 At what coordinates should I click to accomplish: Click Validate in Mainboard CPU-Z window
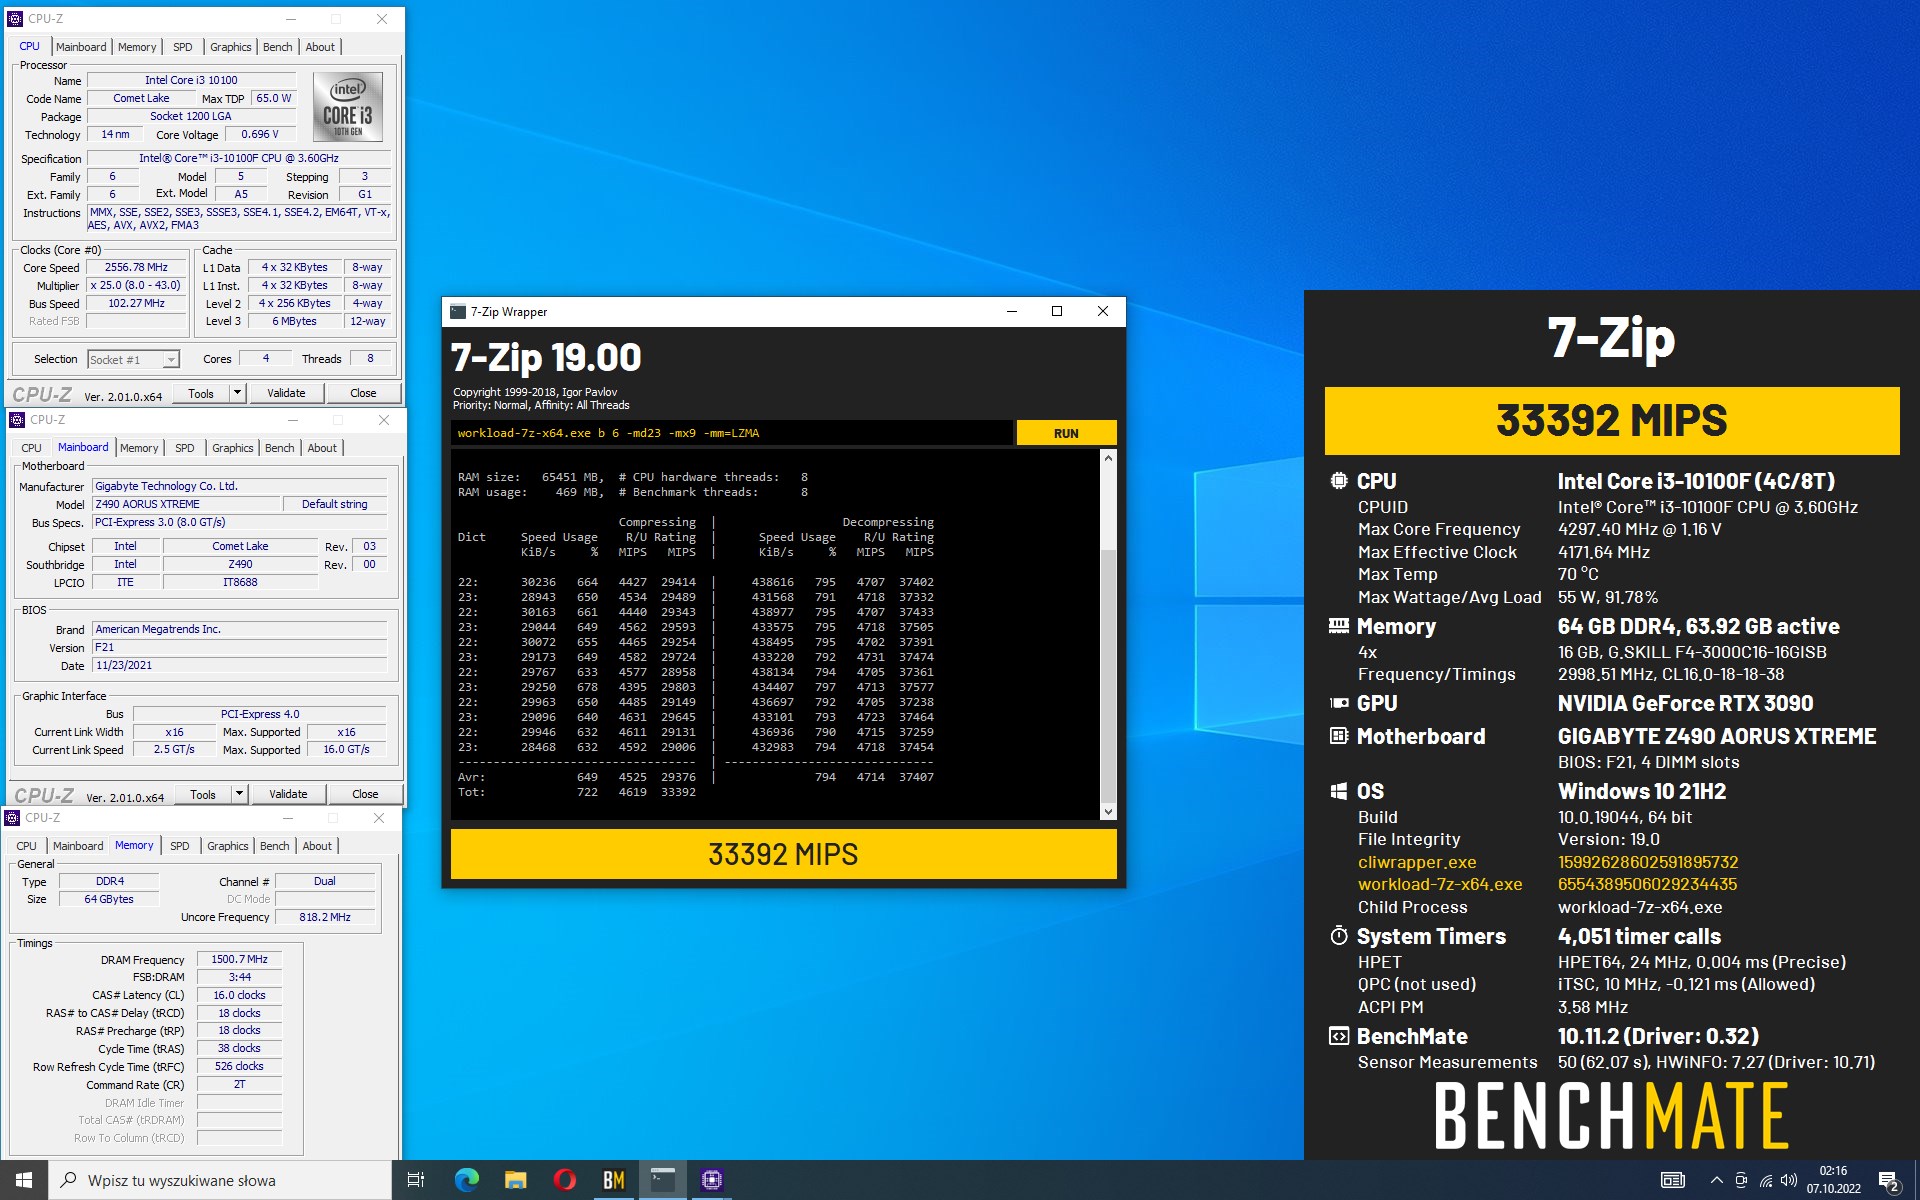click(288, 794)
